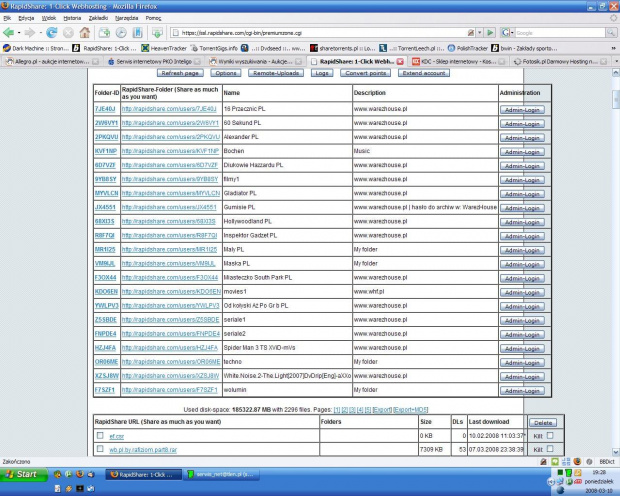
Task: Open the TorrentGigs.info bookmark
Action: tap(214, 48)
